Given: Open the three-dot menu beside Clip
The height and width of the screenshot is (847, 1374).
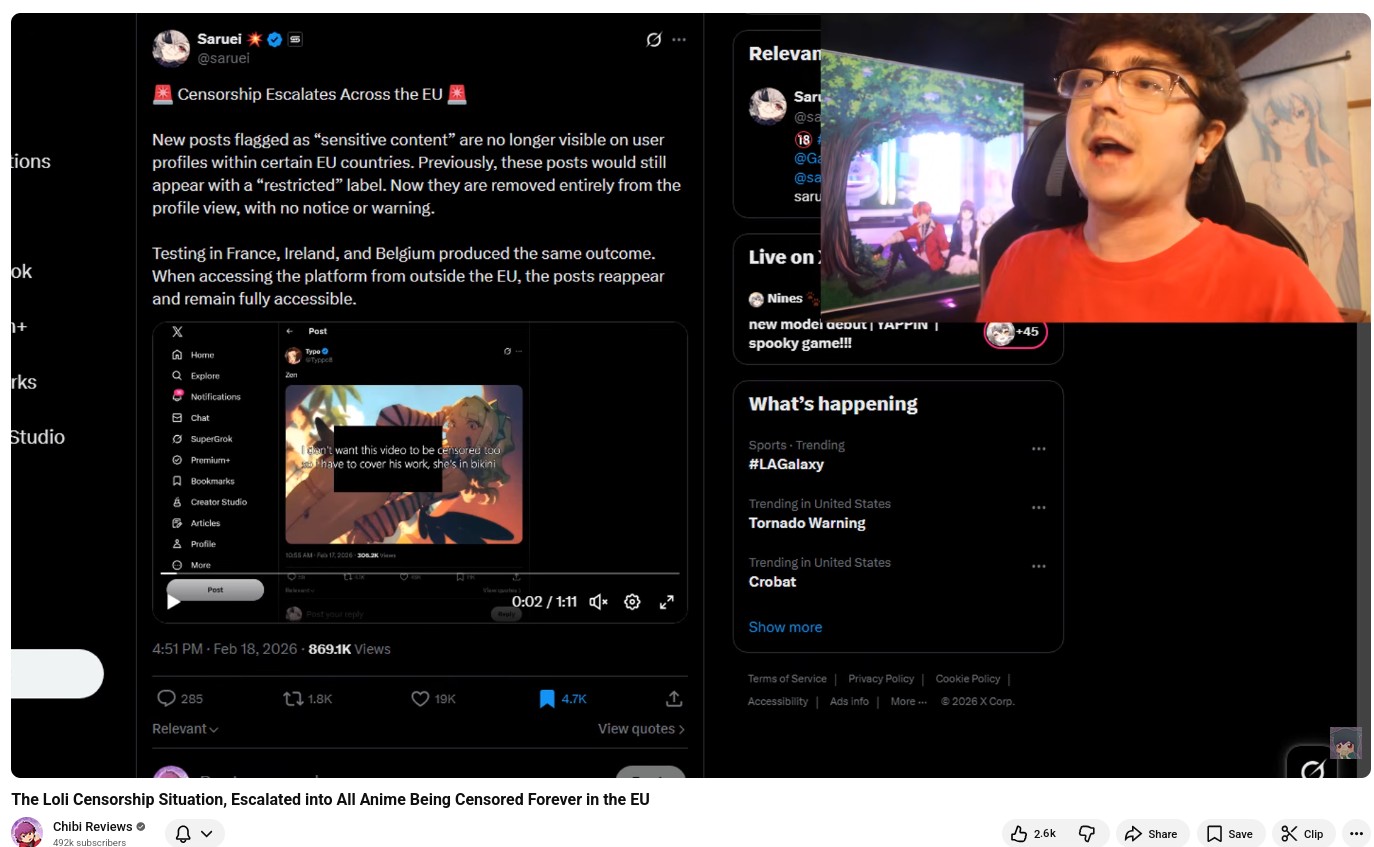Looking at the screenshot, I should pos(1356,833).
